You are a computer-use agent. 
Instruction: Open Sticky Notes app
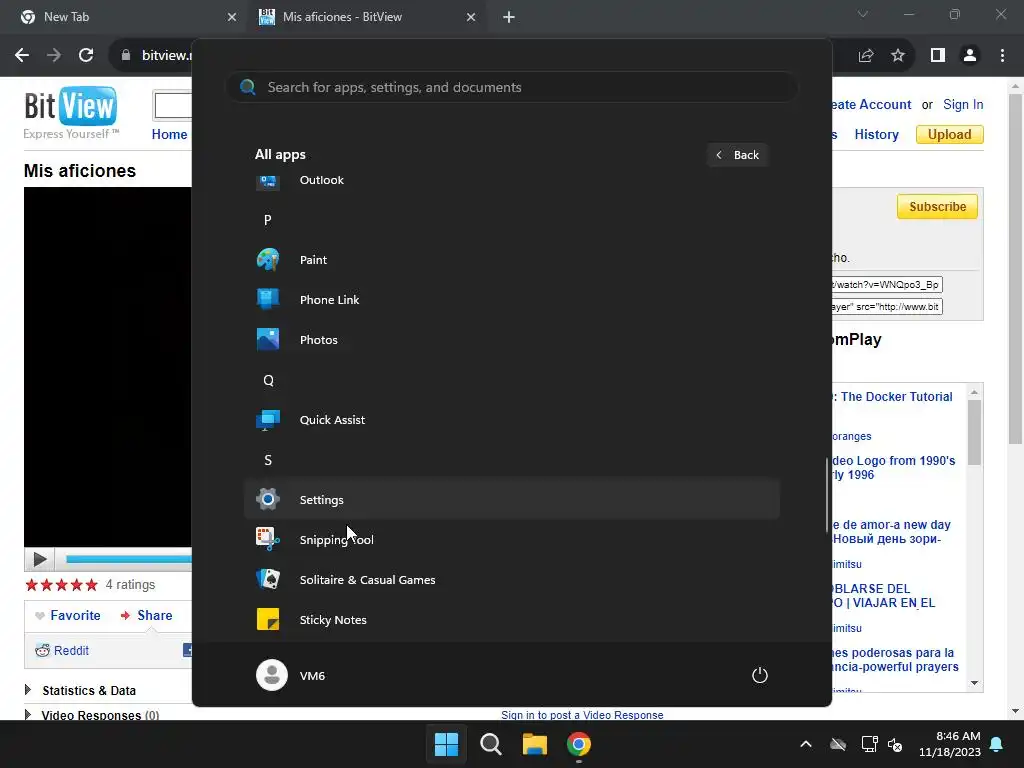click(x=511, y=620)
